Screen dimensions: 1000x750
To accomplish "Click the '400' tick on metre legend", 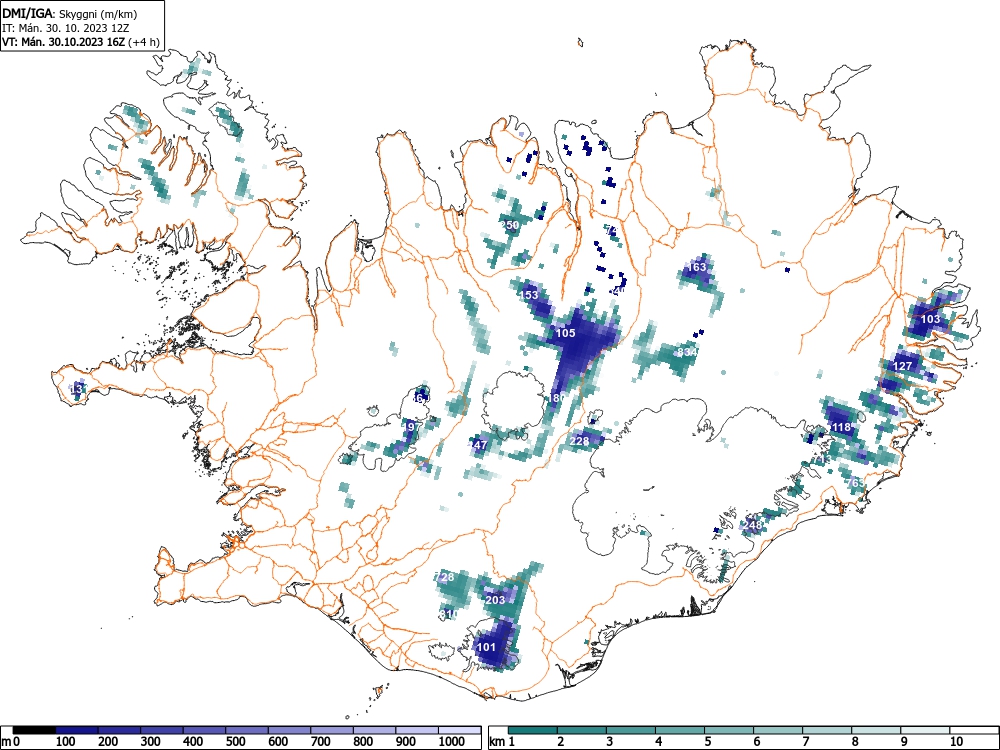I will 193,742.
